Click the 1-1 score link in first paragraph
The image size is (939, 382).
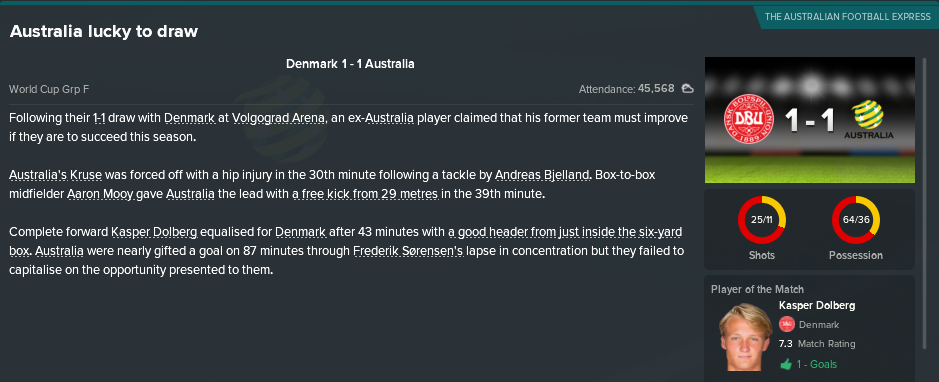(x=101, y=118)
